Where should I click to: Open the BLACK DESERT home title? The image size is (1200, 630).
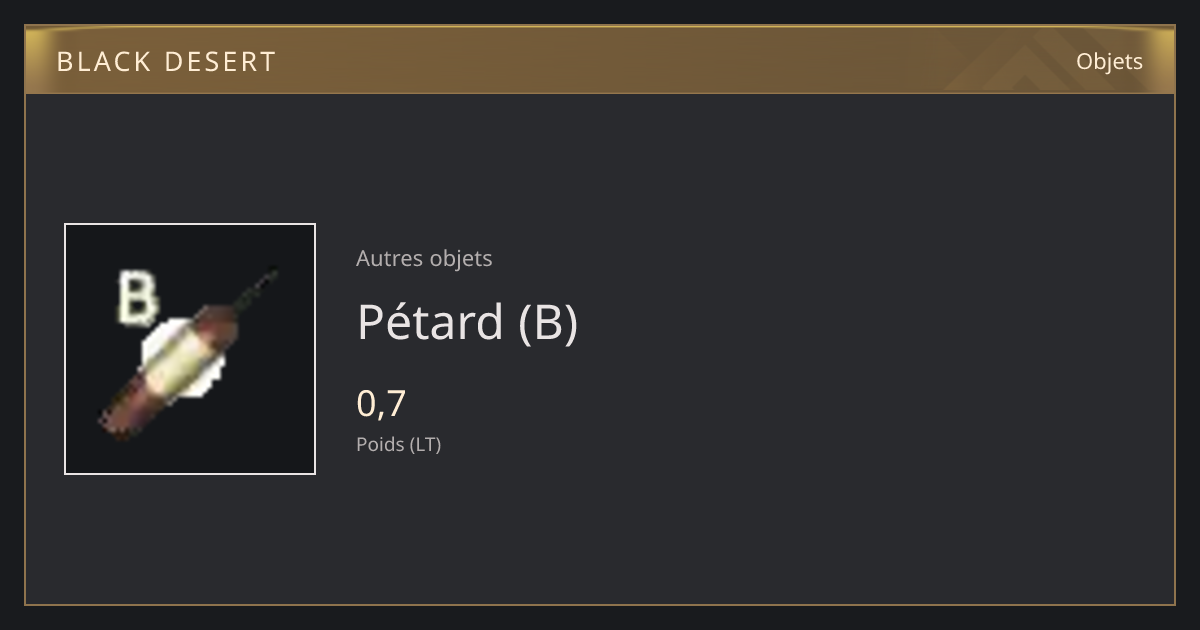coord(166,62)
